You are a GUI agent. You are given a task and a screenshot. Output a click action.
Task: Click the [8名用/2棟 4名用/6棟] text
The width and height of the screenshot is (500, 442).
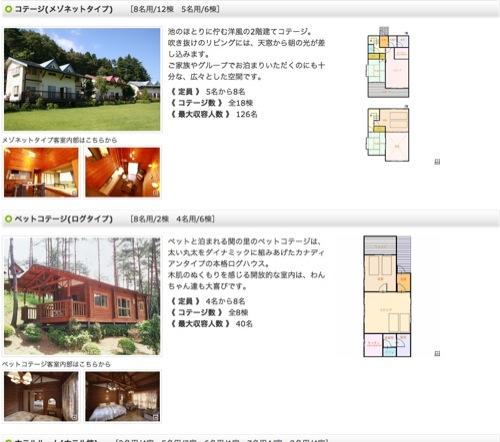(x=172, y=219)
